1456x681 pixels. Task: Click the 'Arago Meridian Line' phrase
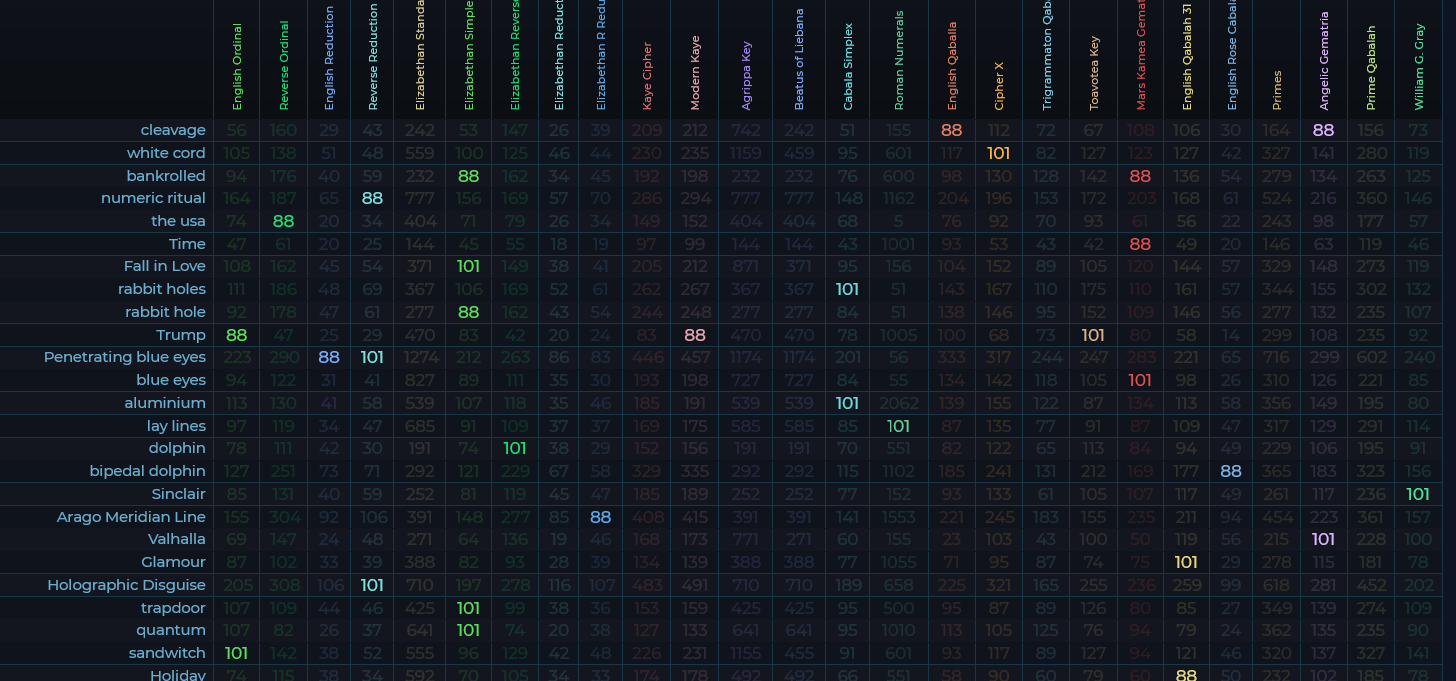click(131, 517)
